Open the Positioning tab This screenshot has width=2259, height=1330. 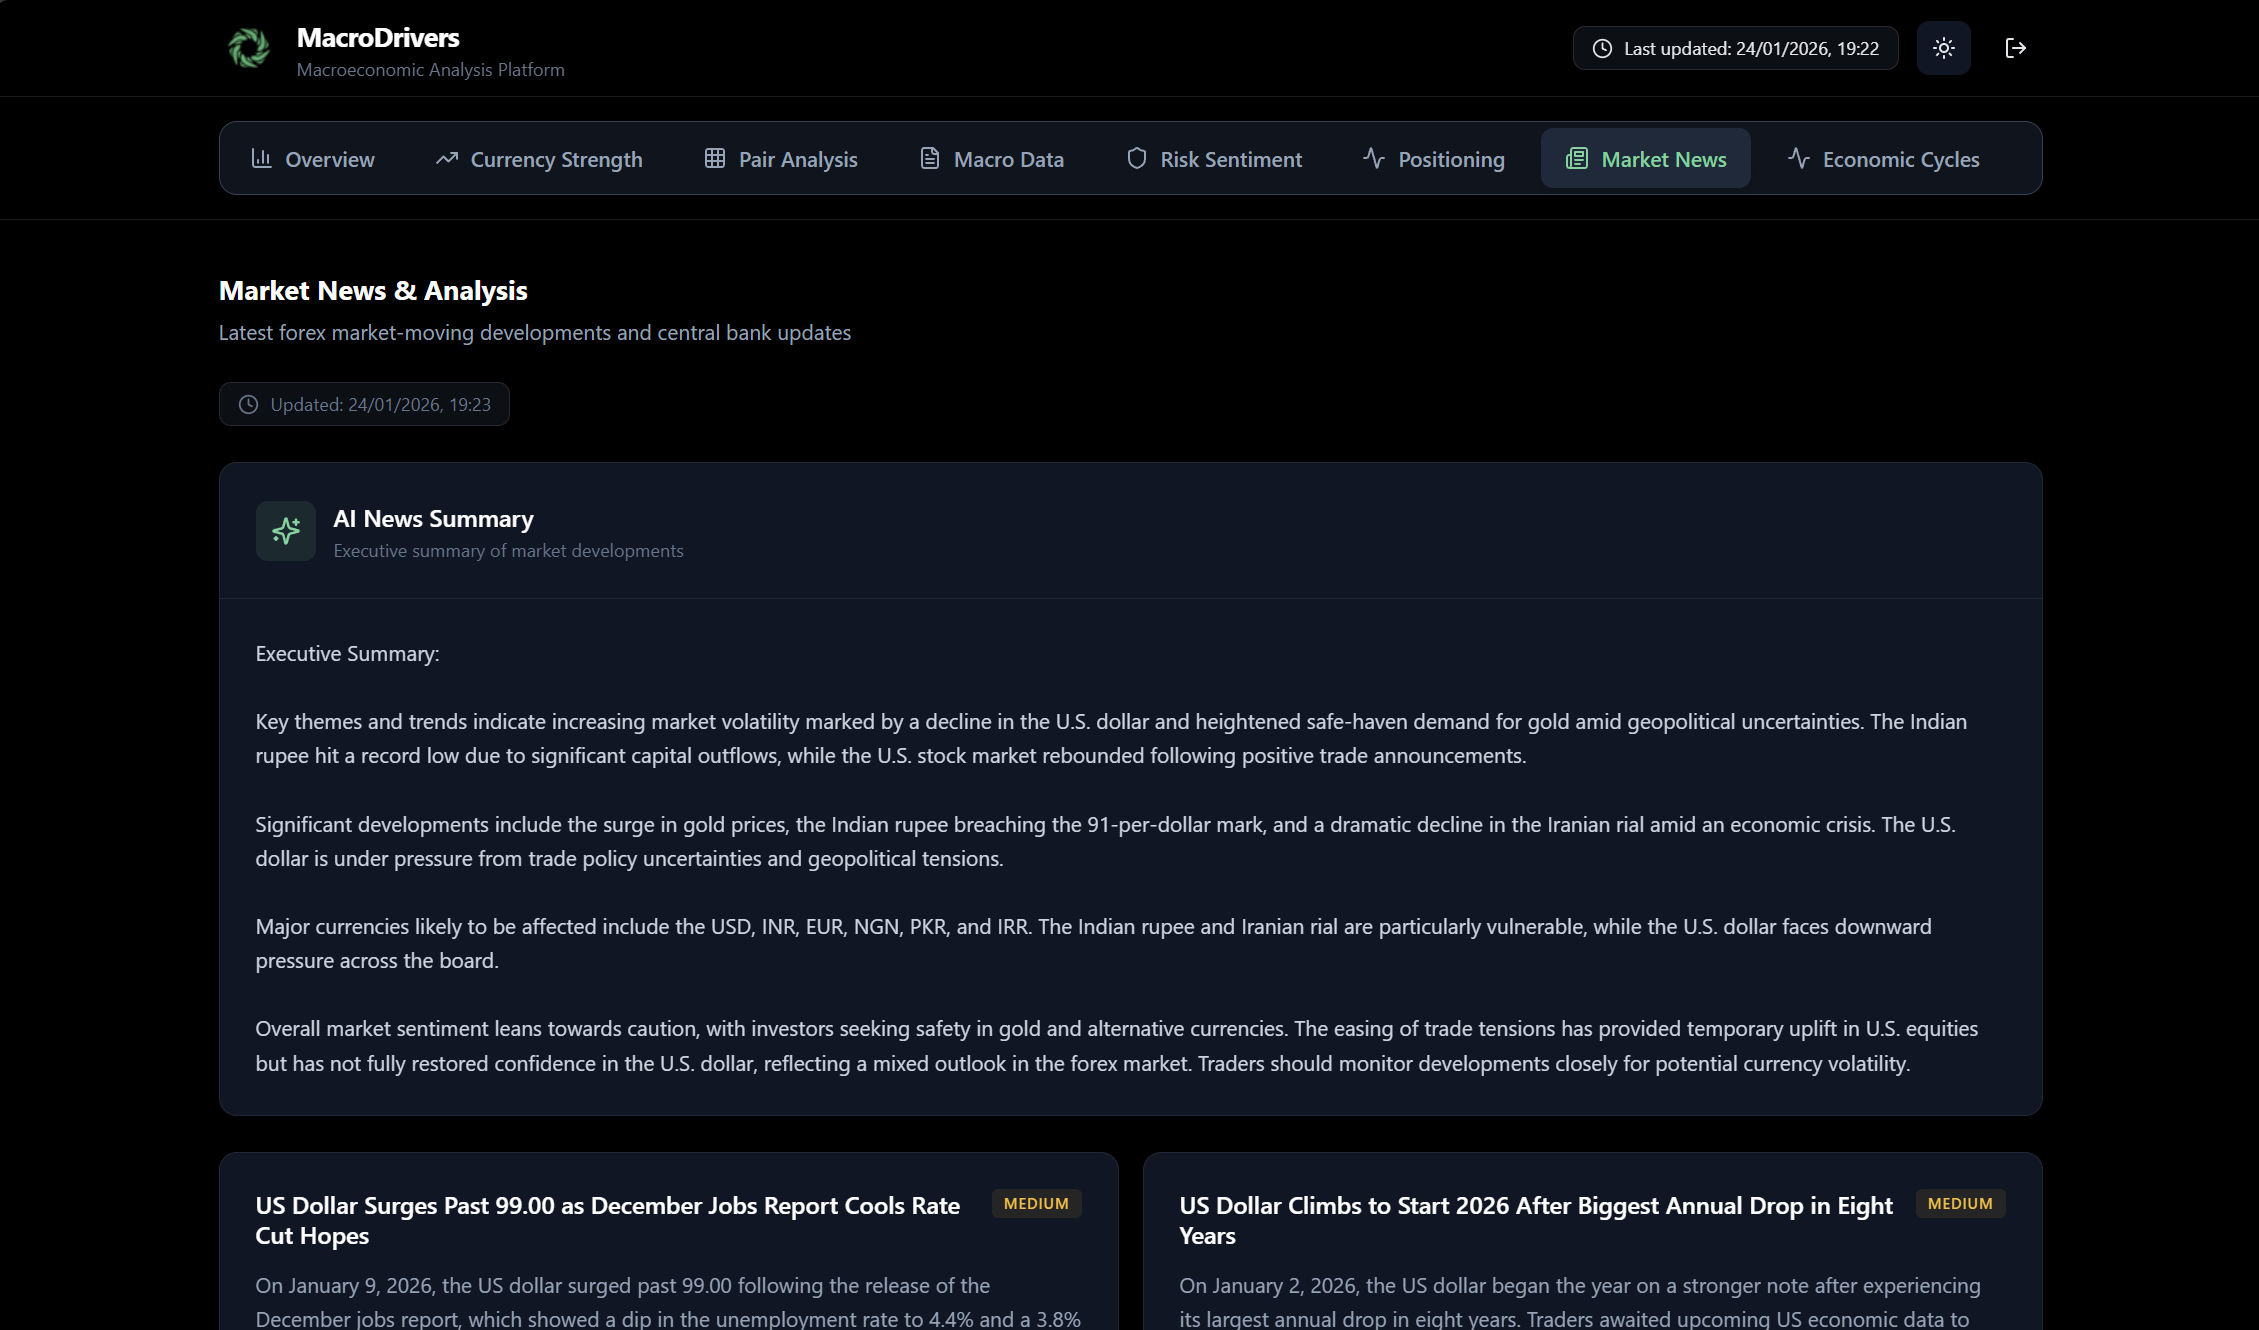(x=1433, y=159)
